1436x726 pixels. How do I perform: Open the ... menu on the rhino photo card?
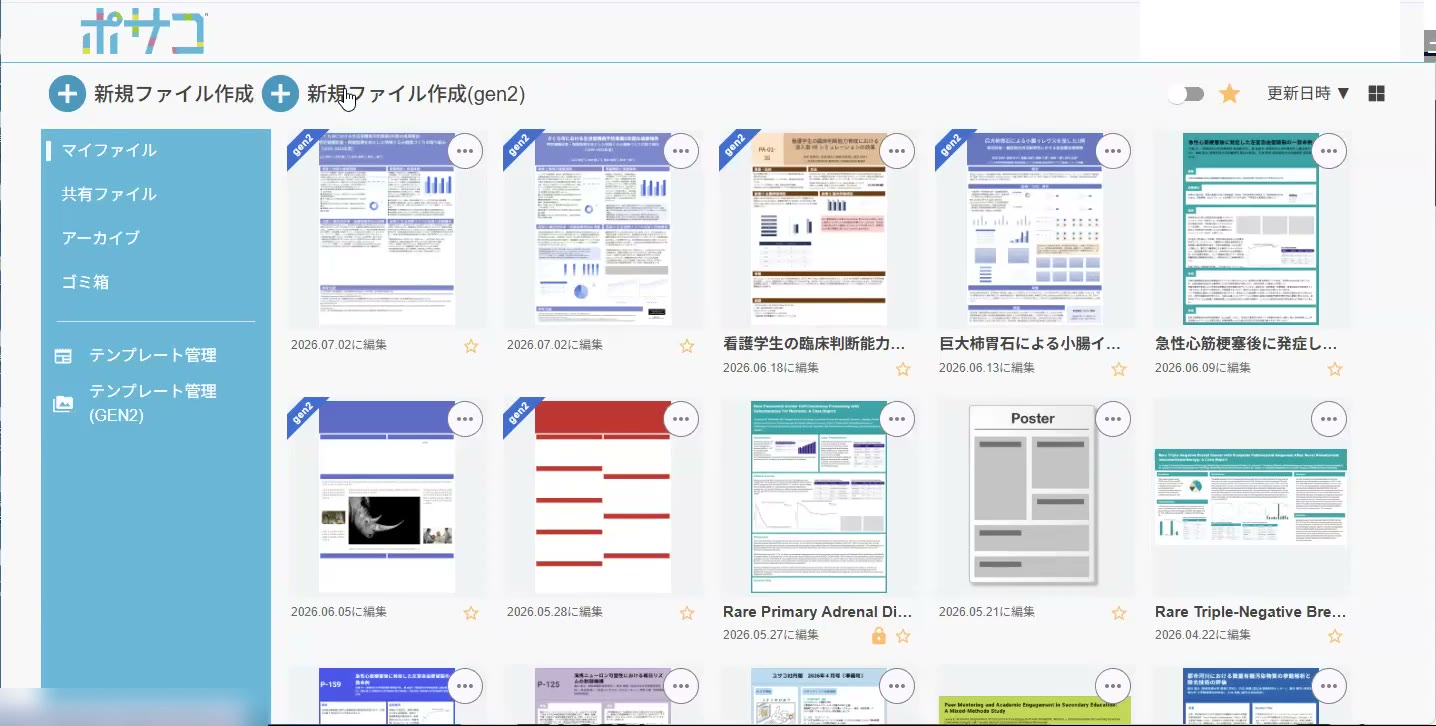point(465,419)
